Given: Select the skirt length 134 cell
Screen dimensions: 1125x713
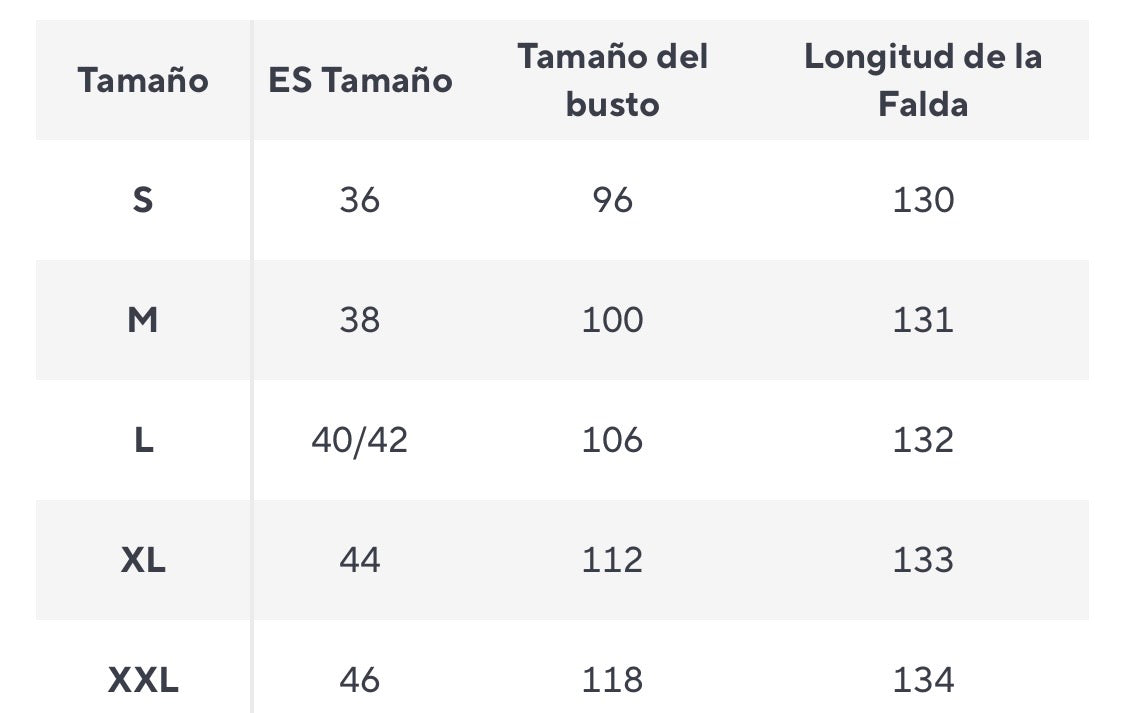Looking at the screenshot, I should [923, 680].
